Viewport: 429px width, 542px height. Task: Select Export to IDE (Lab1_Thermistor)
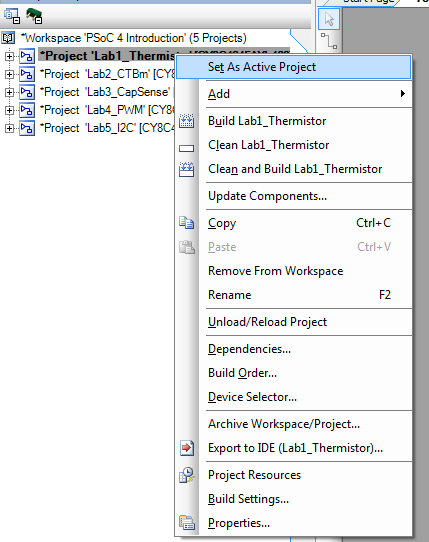click(x=295, y=448)
